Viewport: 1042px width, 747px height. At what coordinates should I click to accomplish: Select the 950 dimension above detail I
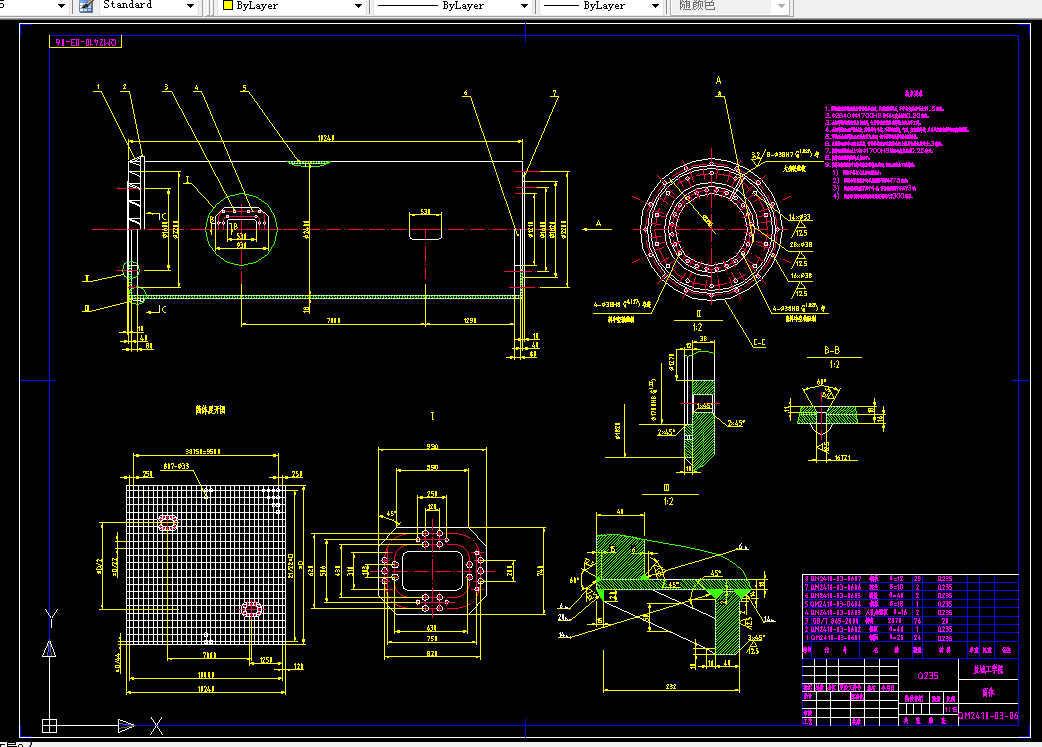[432, 446]
